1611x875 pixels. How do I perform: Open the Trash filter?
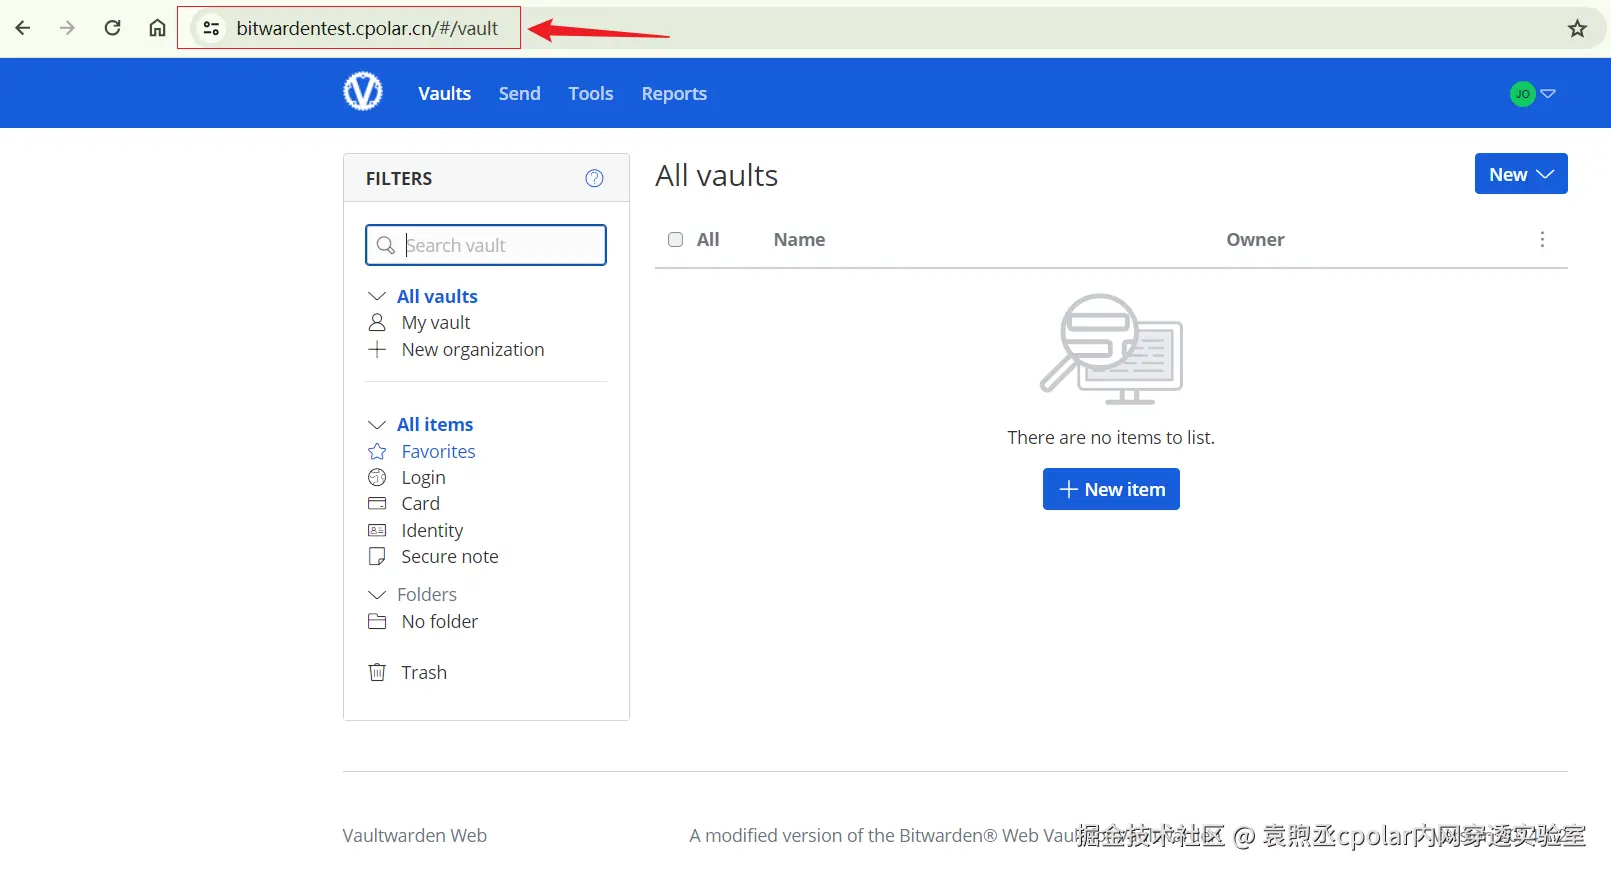click(424, 672)
